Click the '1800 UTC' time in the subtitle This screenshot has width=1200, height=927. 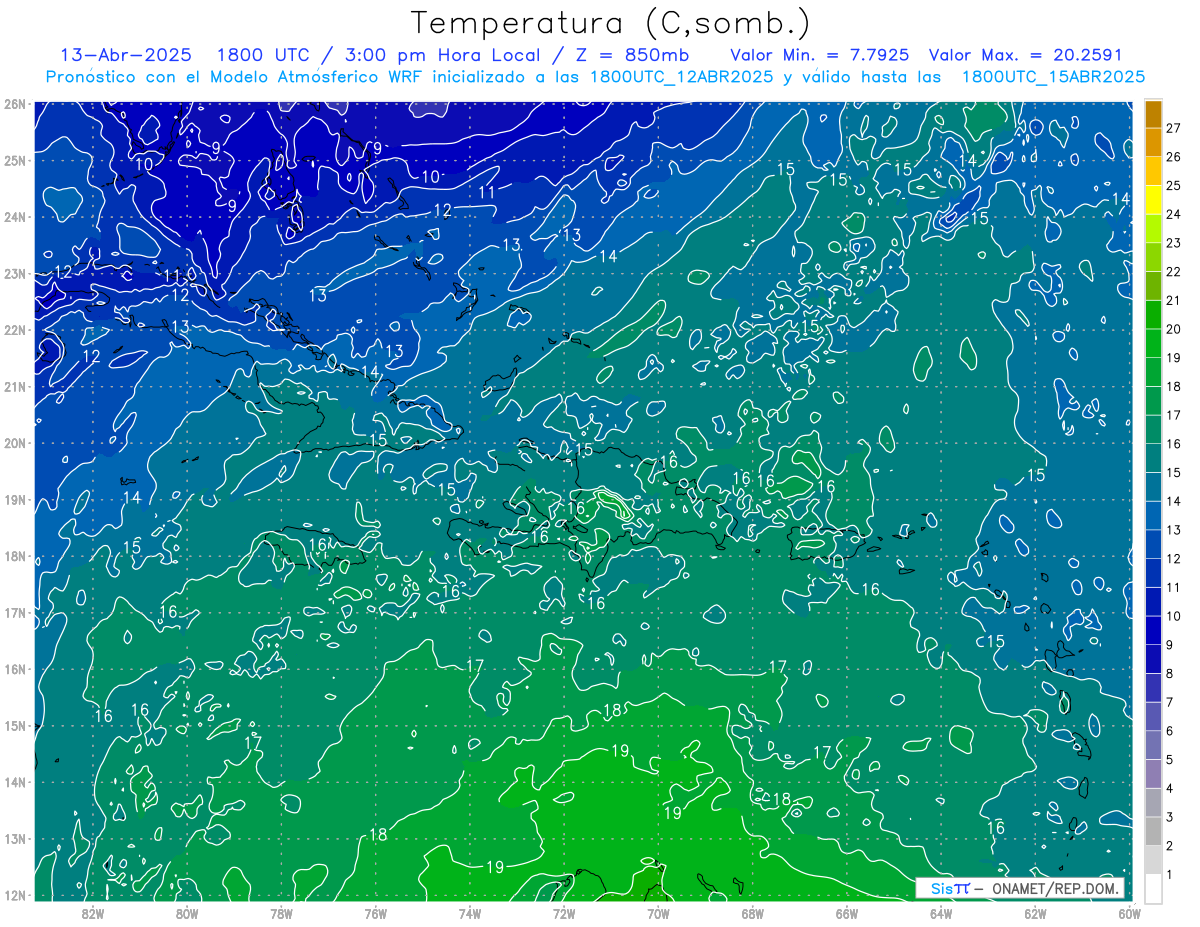(265, 55)
